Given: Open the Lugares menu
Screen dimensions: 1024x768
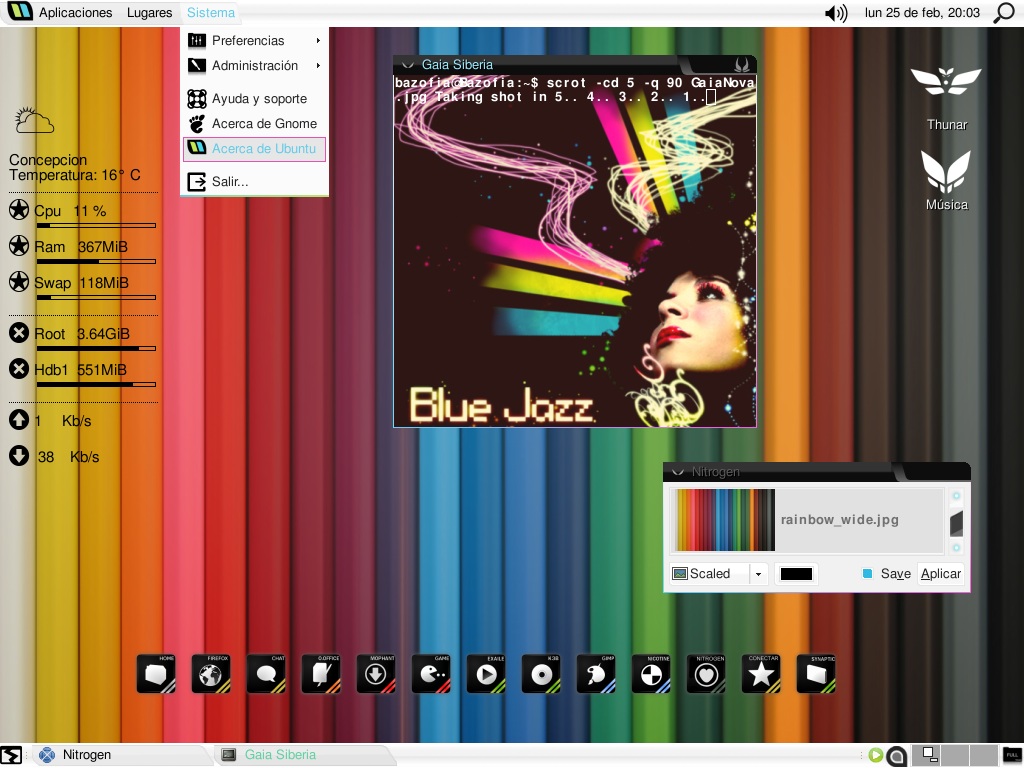Looking at the screenshot, I should tap(150, 12).
